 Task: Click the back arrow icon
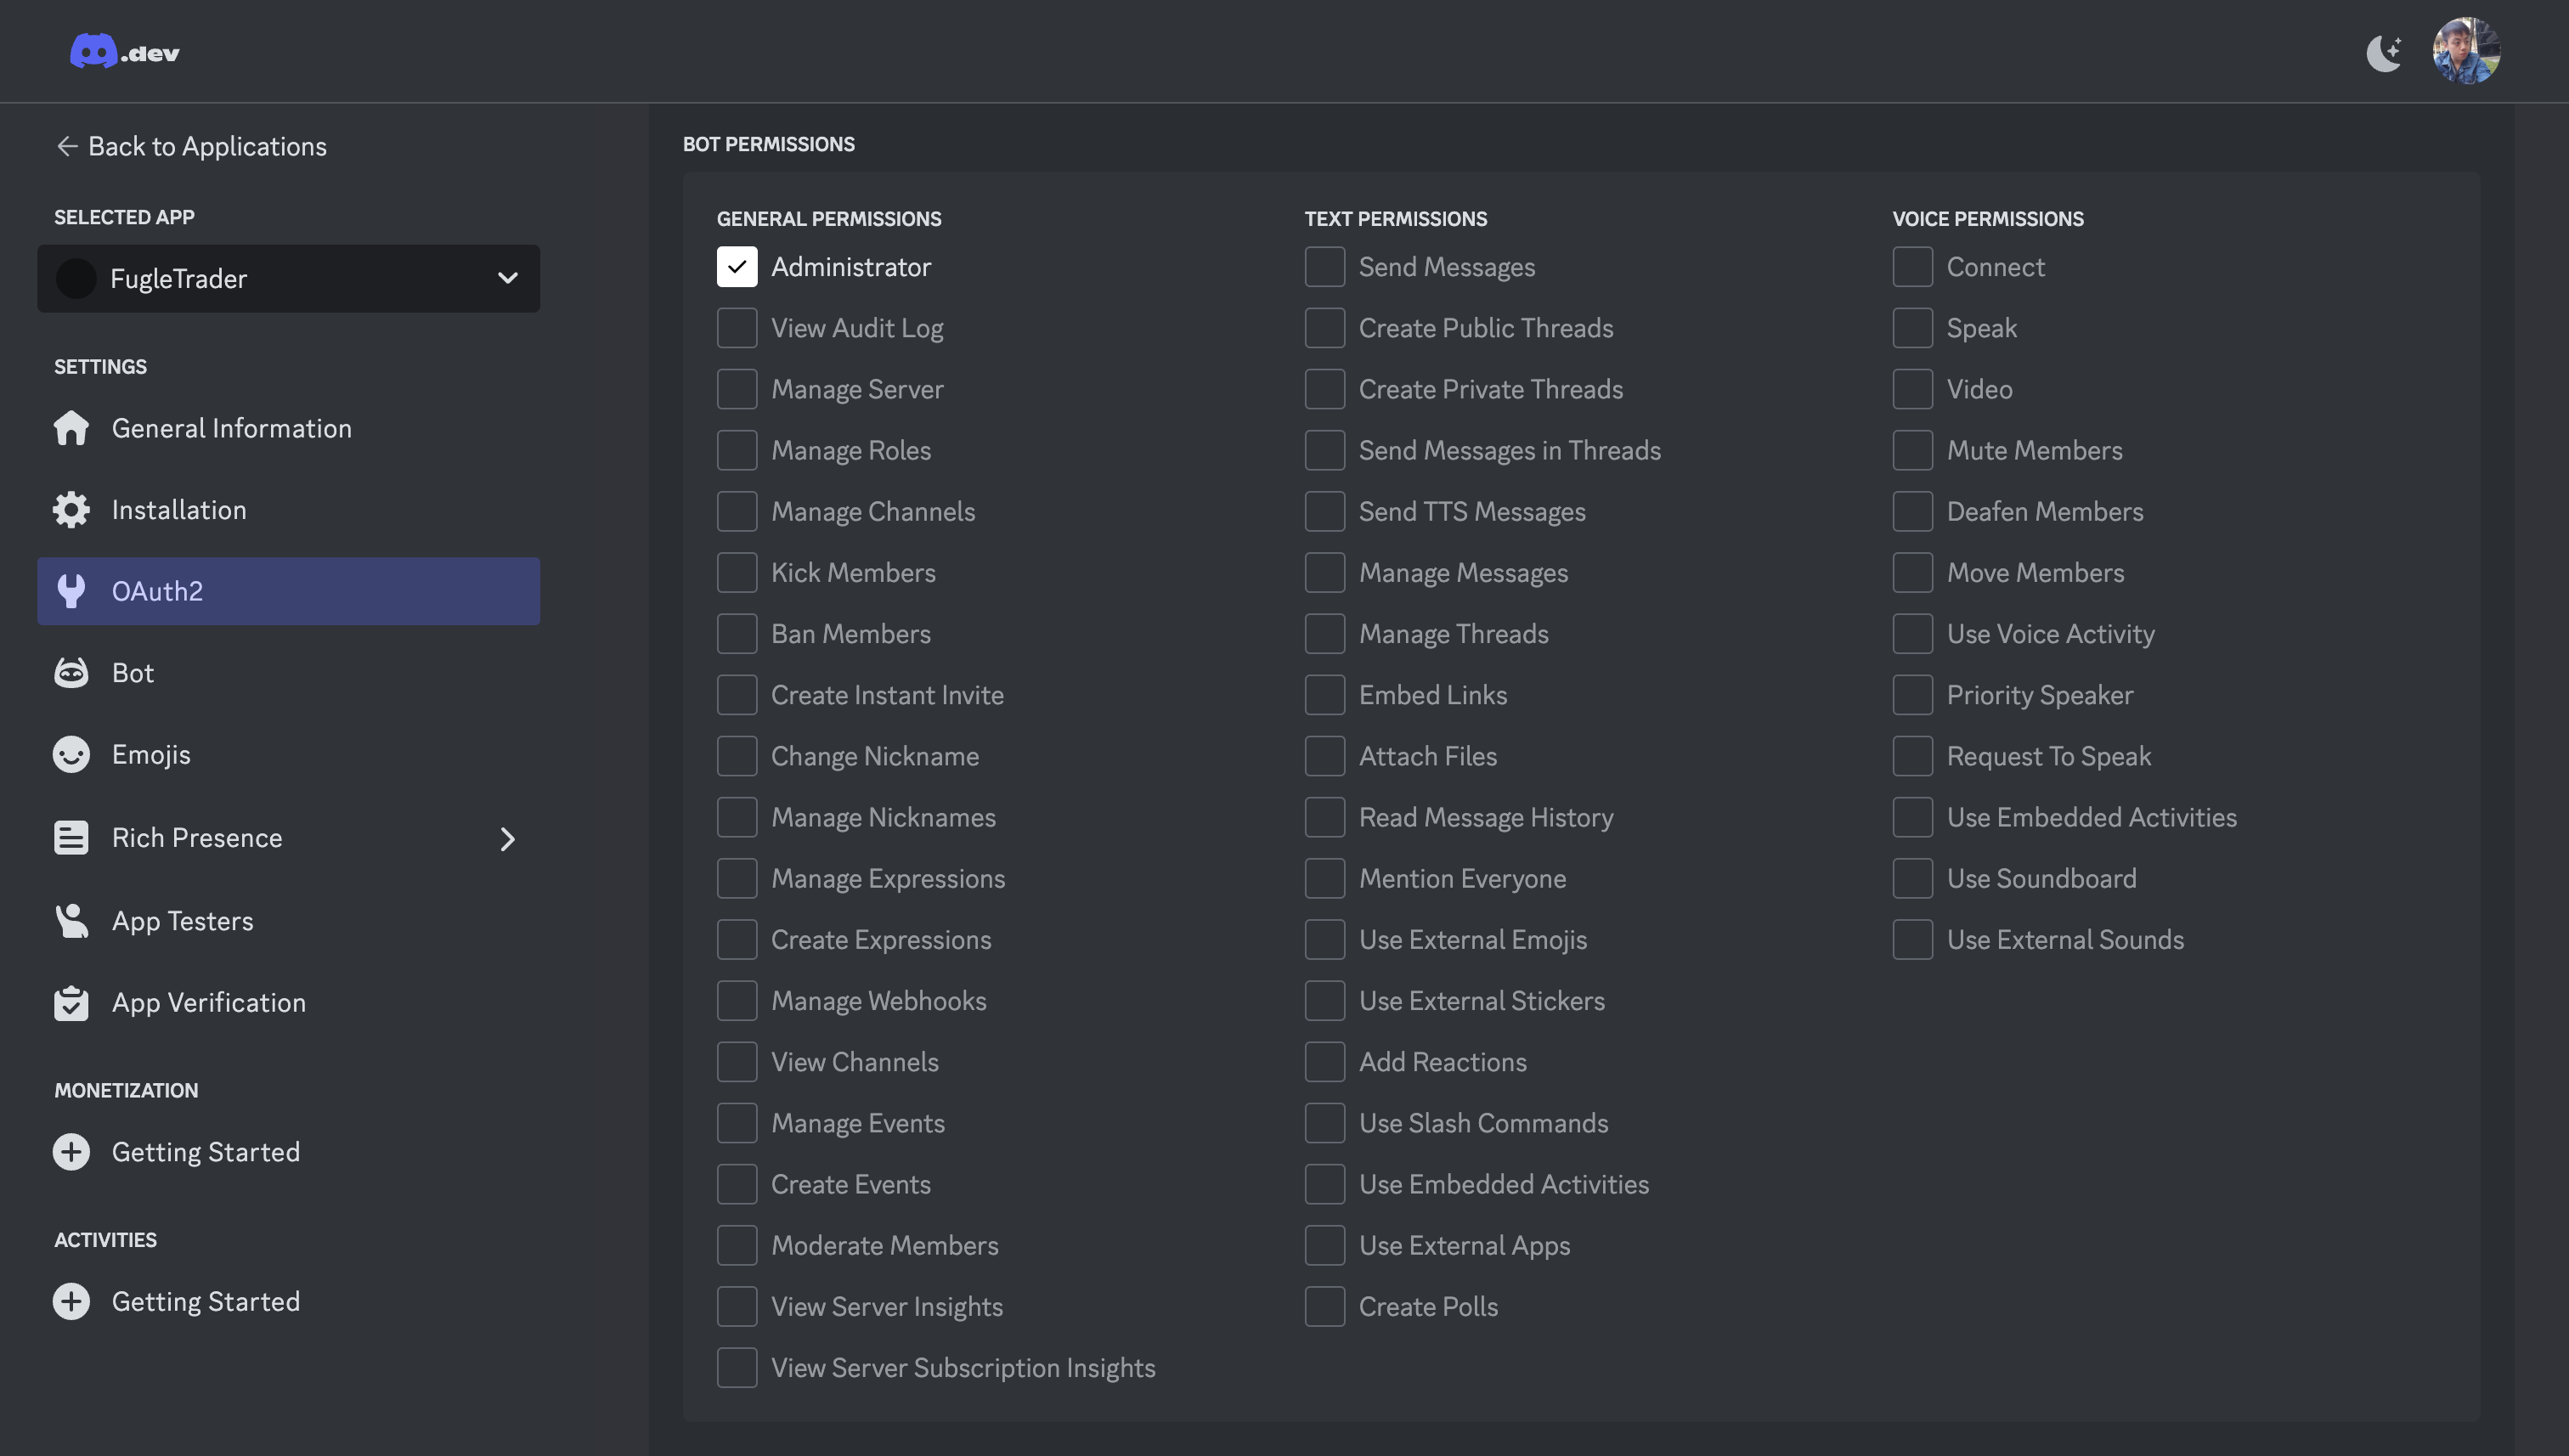tap(67, 147)
